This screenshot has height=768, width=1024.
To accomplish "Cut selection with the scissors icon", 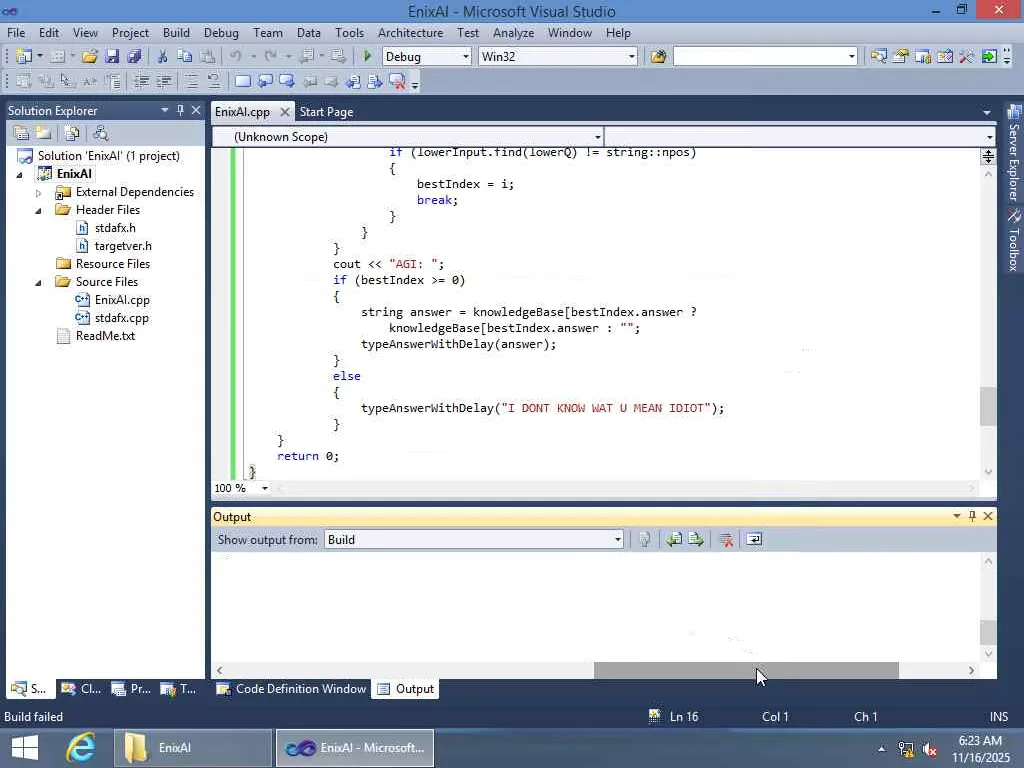I will tap(163, 56).
